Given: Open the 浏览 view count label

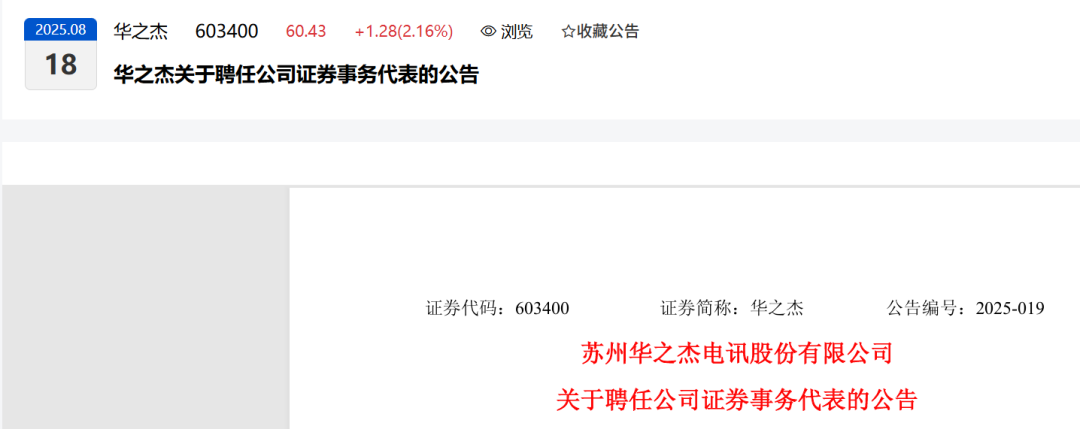Looking at the screenshot, I should click(517, 31).
